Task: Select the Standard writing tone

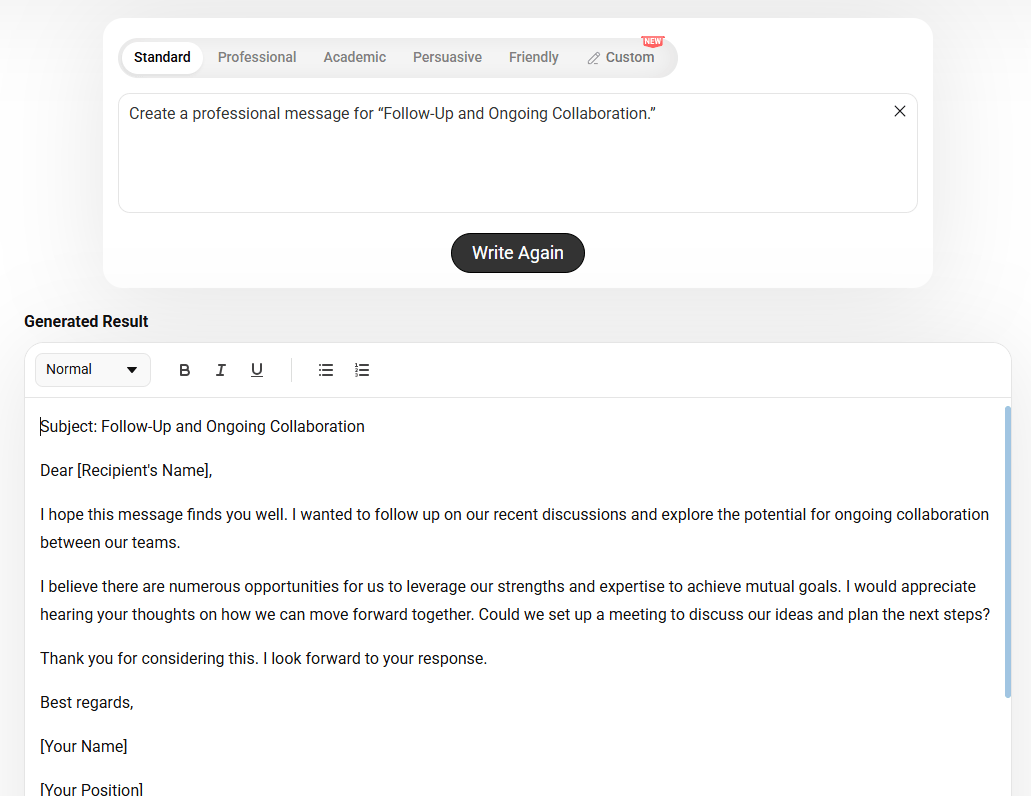Action: click(162, 57)
